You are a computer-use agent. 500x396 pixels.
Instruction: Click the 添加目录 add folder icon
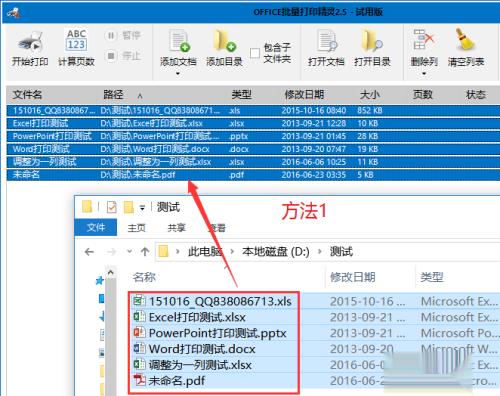coord(224,41)
